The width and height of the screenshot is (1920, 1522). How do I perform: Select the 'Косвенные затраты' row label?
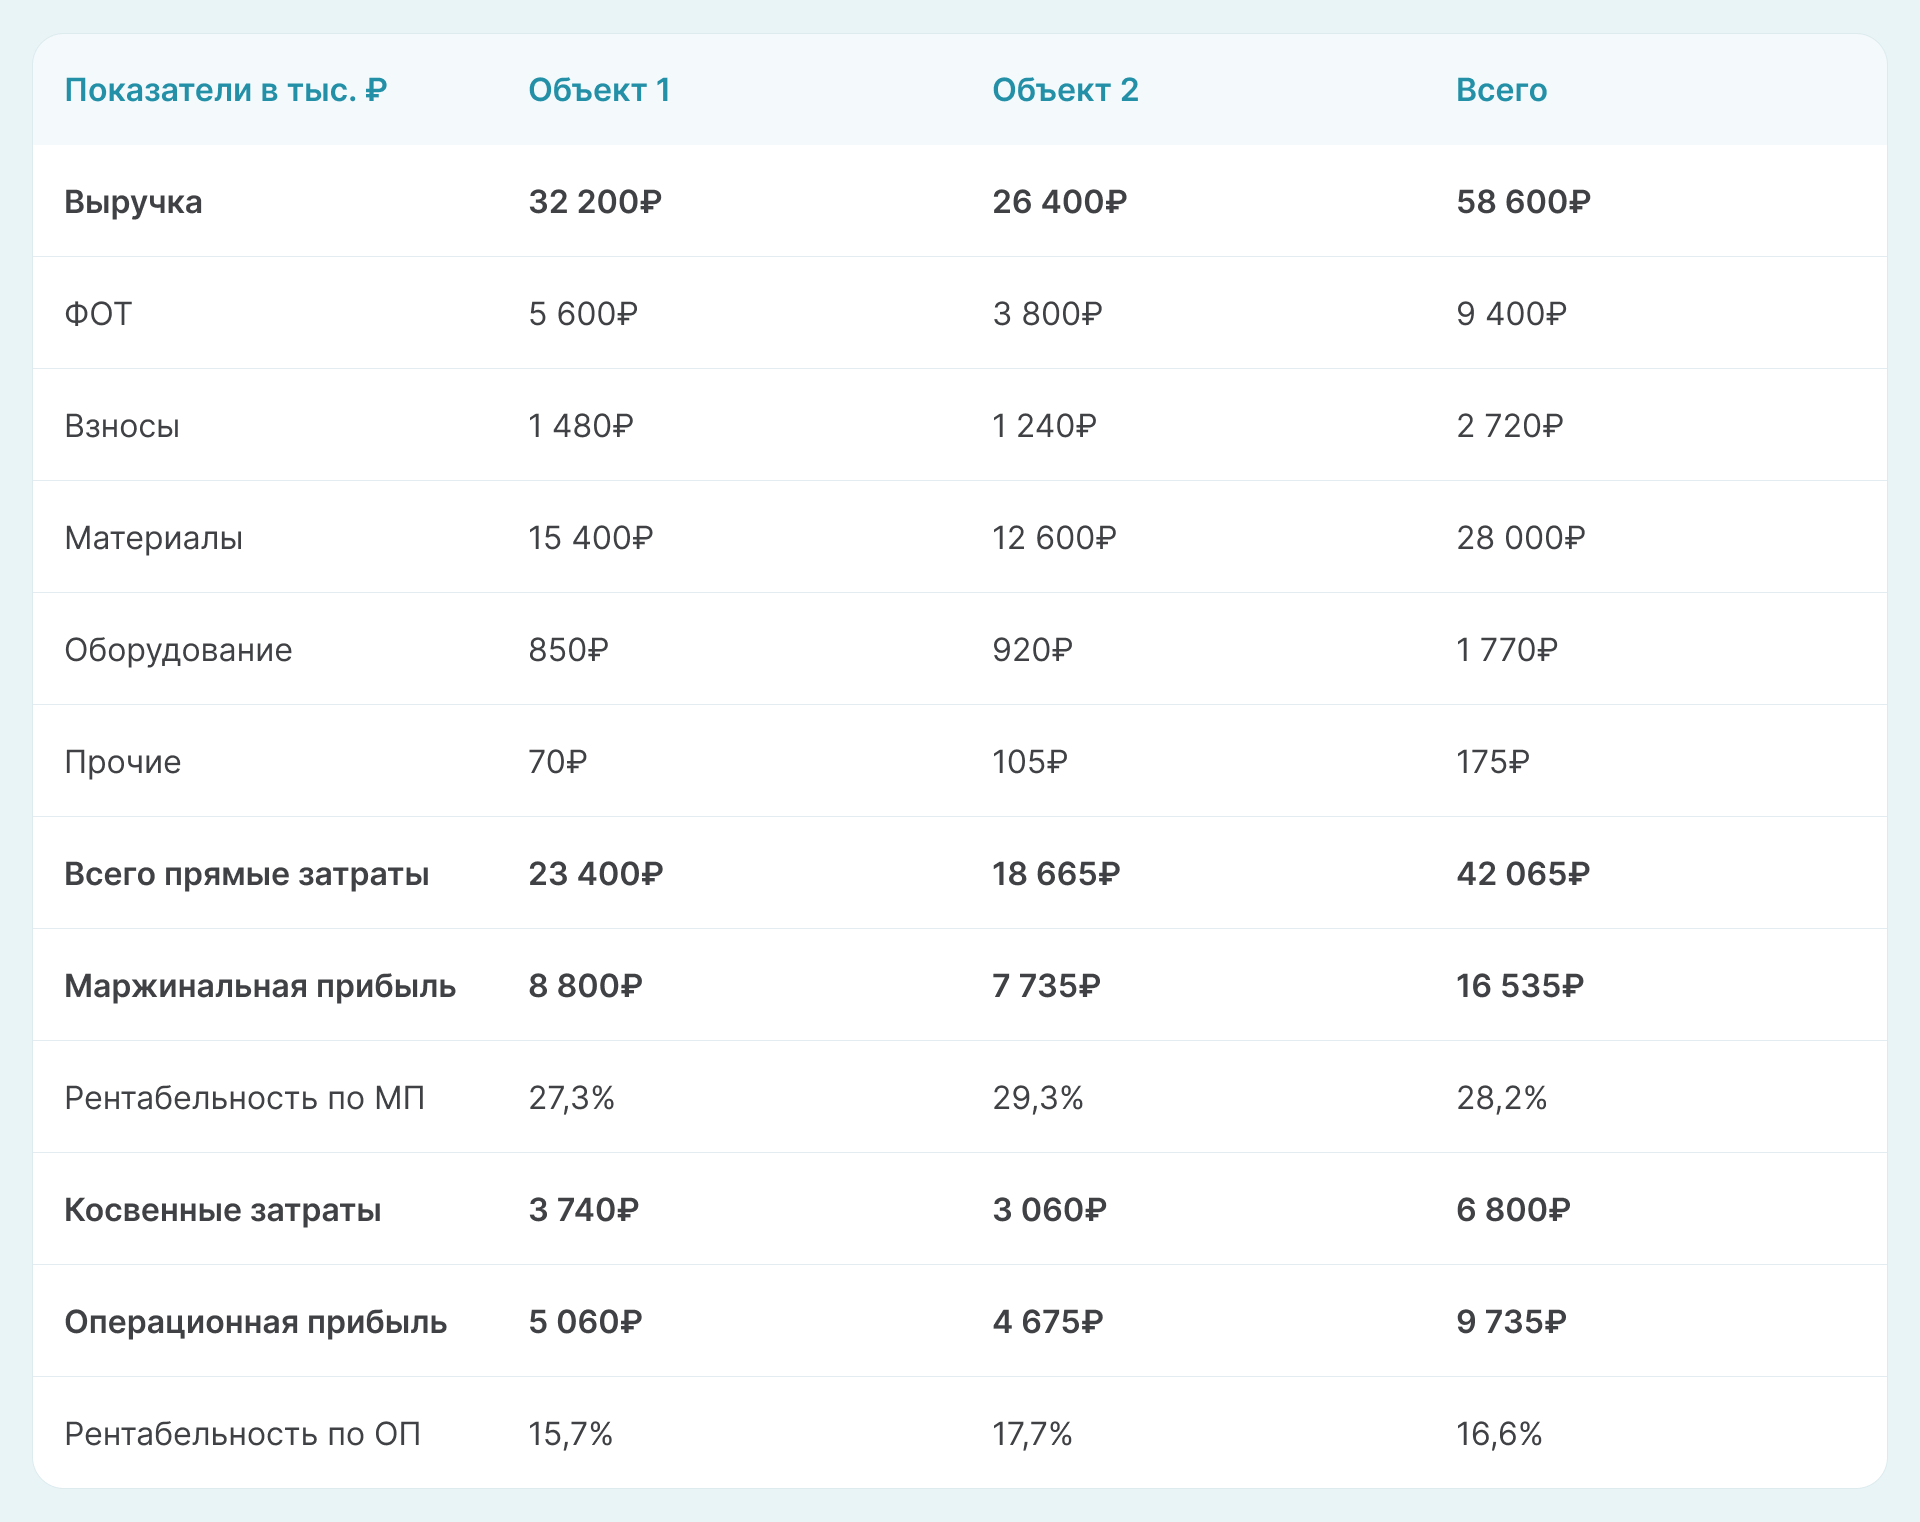click(x=222, y=1210)
